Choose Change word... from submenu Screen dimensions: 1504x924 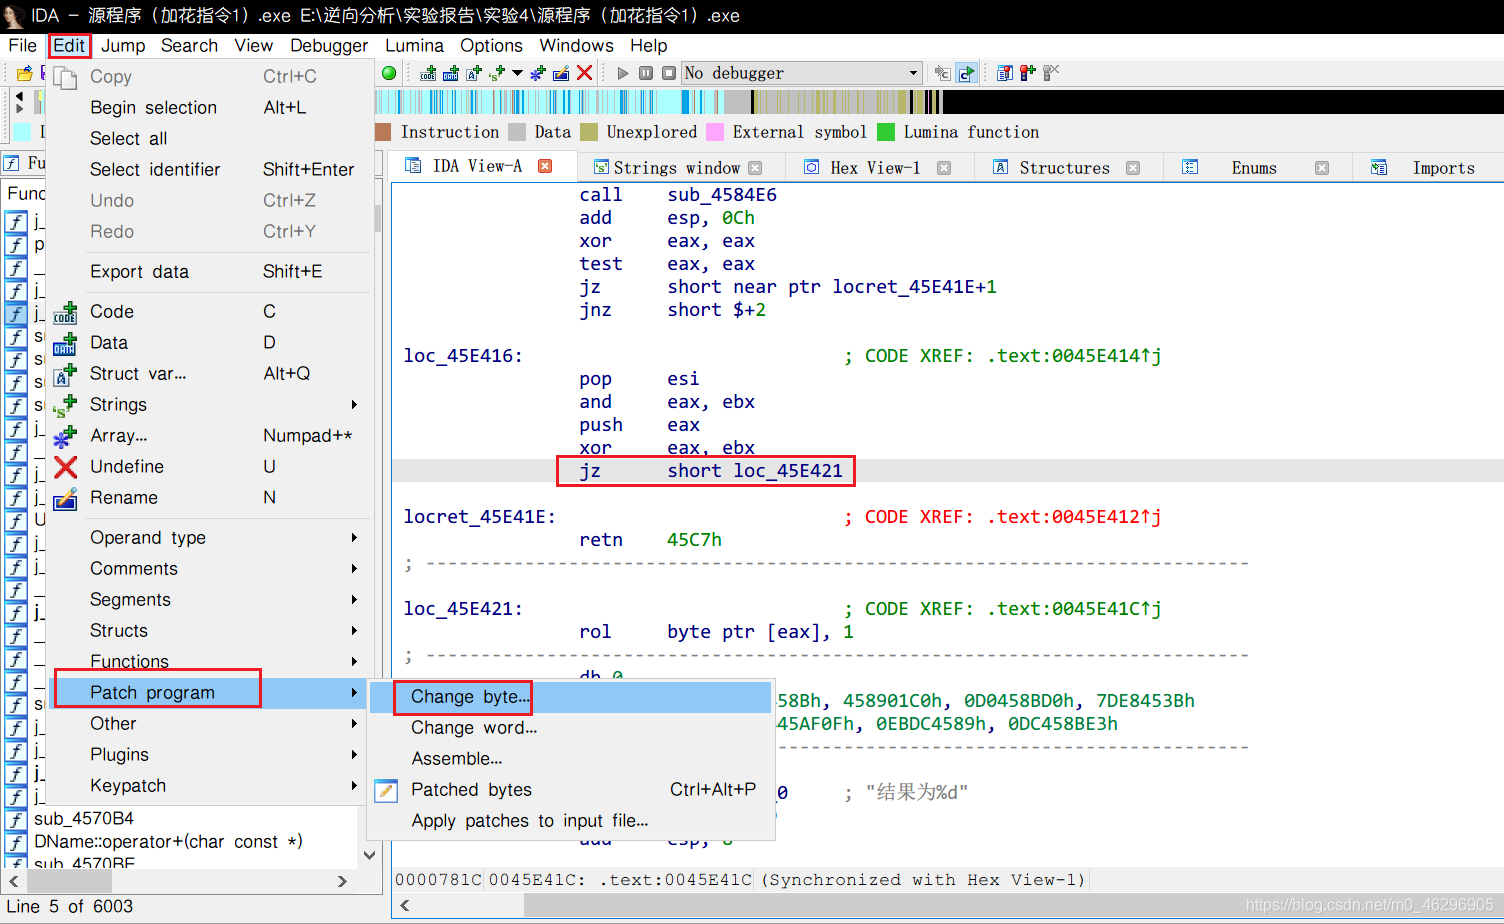[571, 728]
